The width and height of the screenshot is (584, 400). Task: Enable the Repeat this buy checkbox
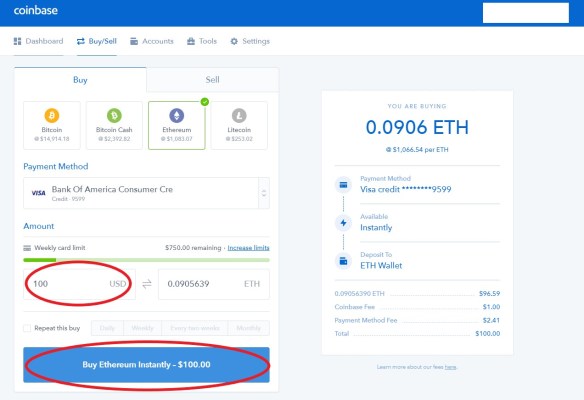(27, 328)
